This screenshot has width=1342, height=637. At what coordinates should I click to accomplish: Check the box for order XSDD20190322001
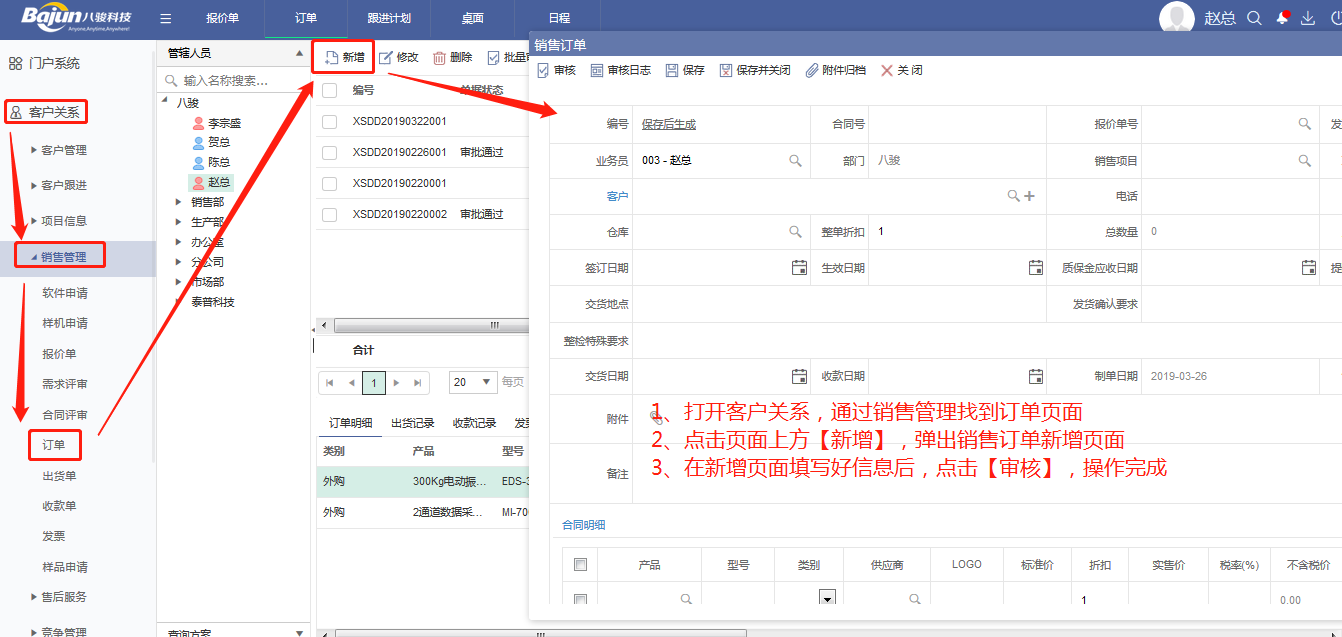tap(329, 122)
